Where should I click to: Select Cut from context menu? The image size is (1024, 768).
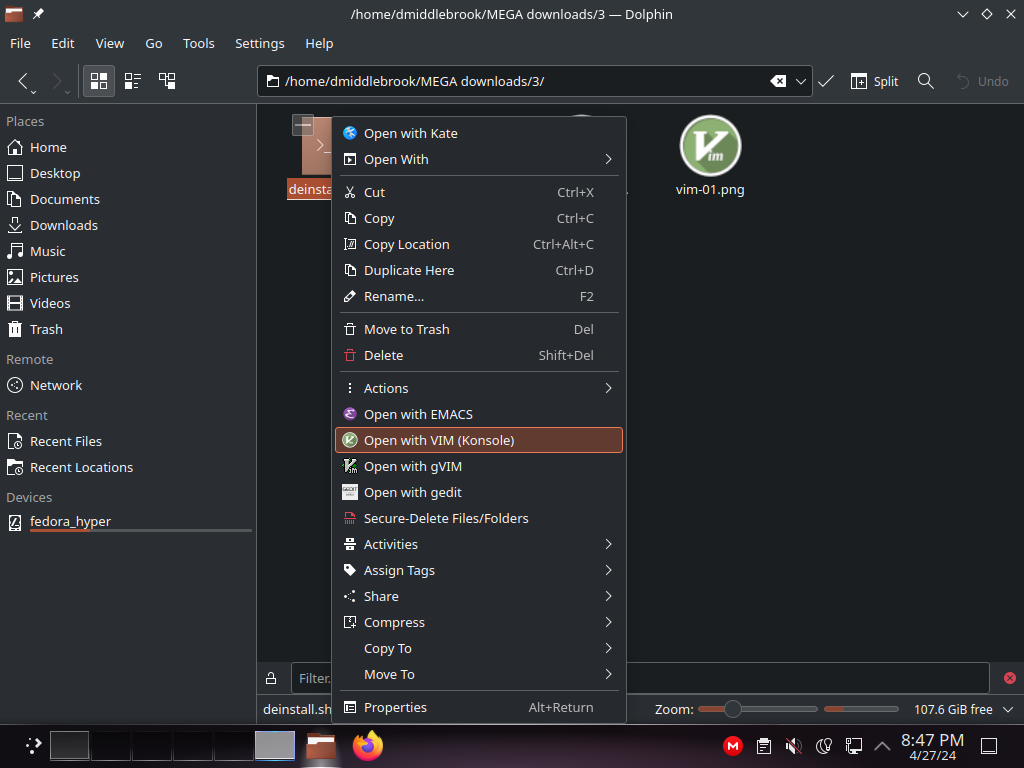[x=479, y=192]
